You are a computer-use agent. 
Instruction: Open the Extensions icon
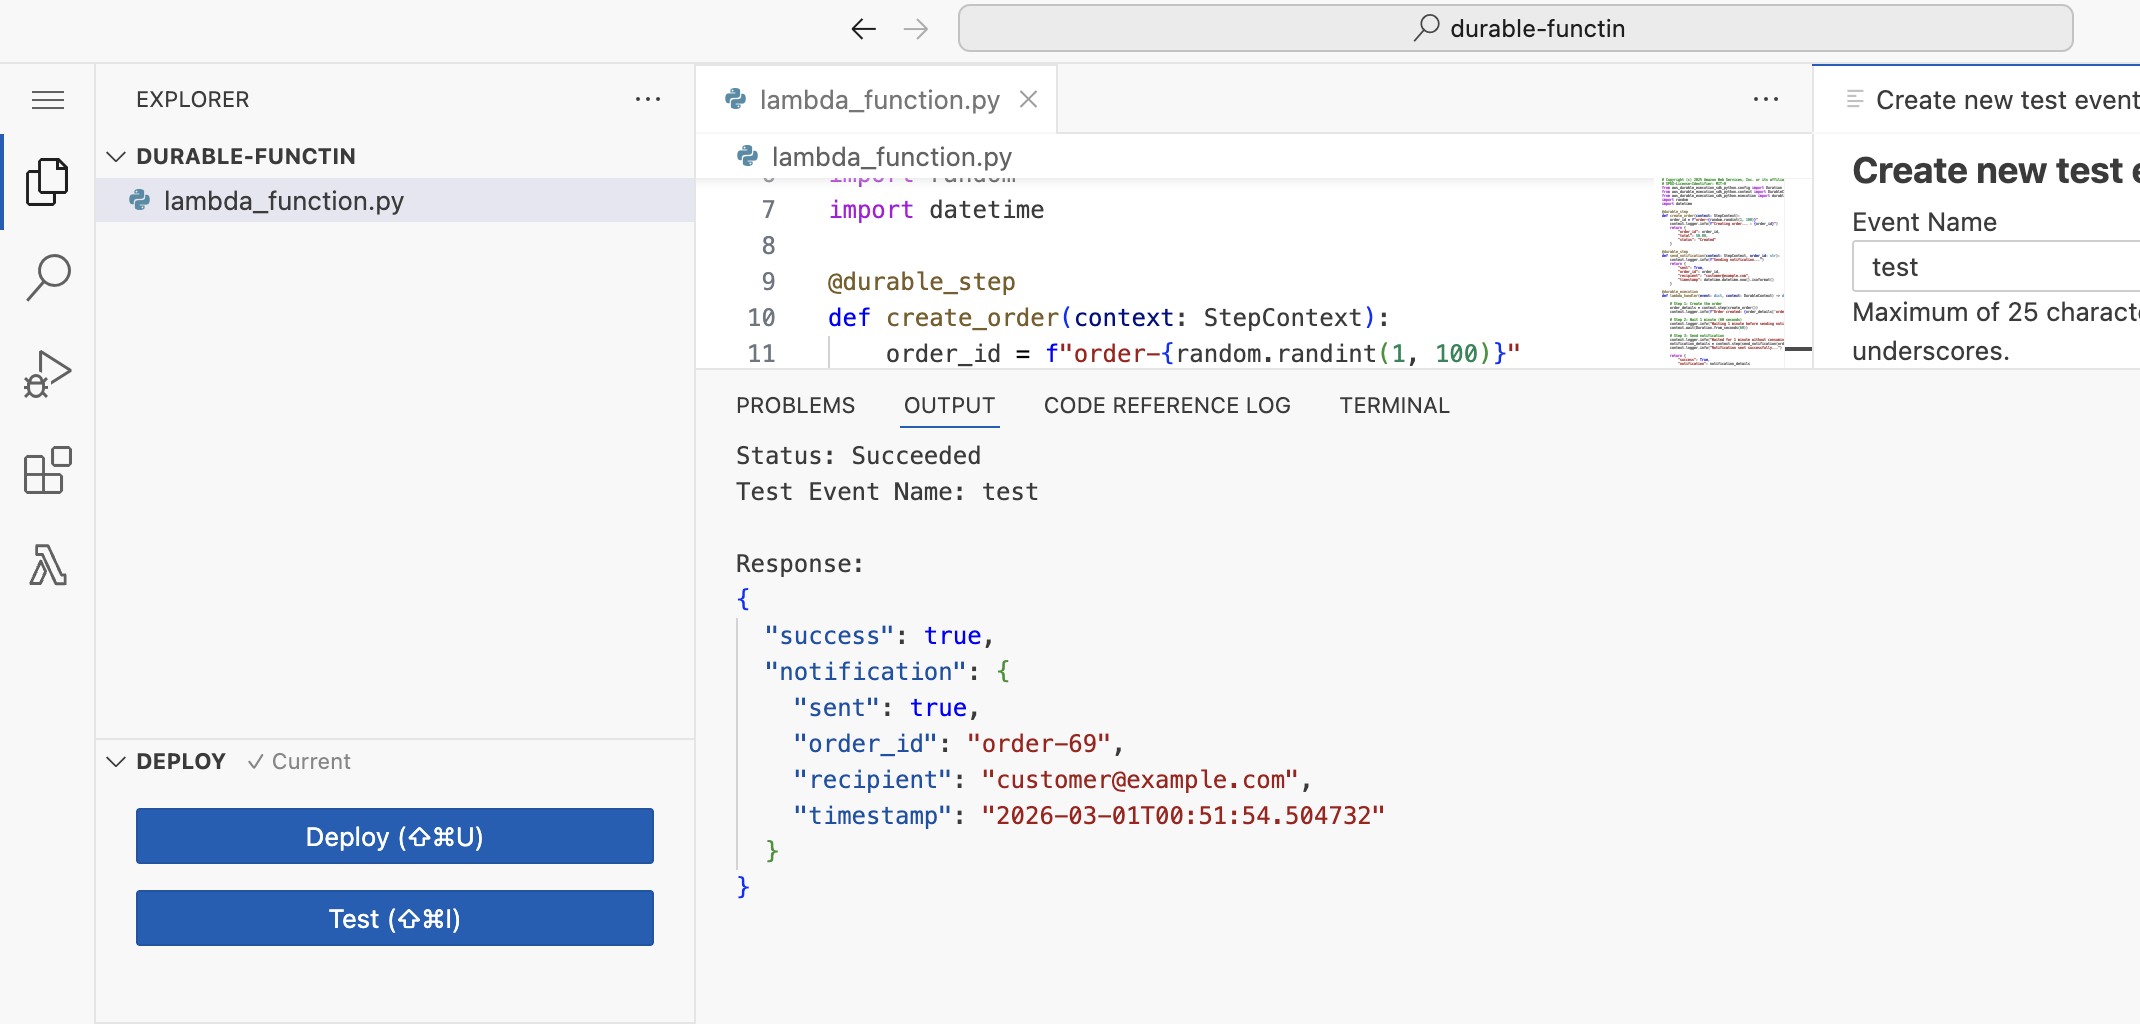click(47, 470)
